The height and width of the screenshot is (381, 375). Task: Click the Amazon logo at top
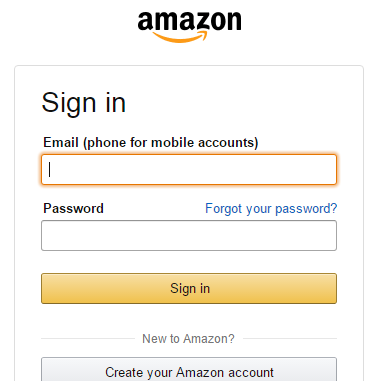coord(189,26)
